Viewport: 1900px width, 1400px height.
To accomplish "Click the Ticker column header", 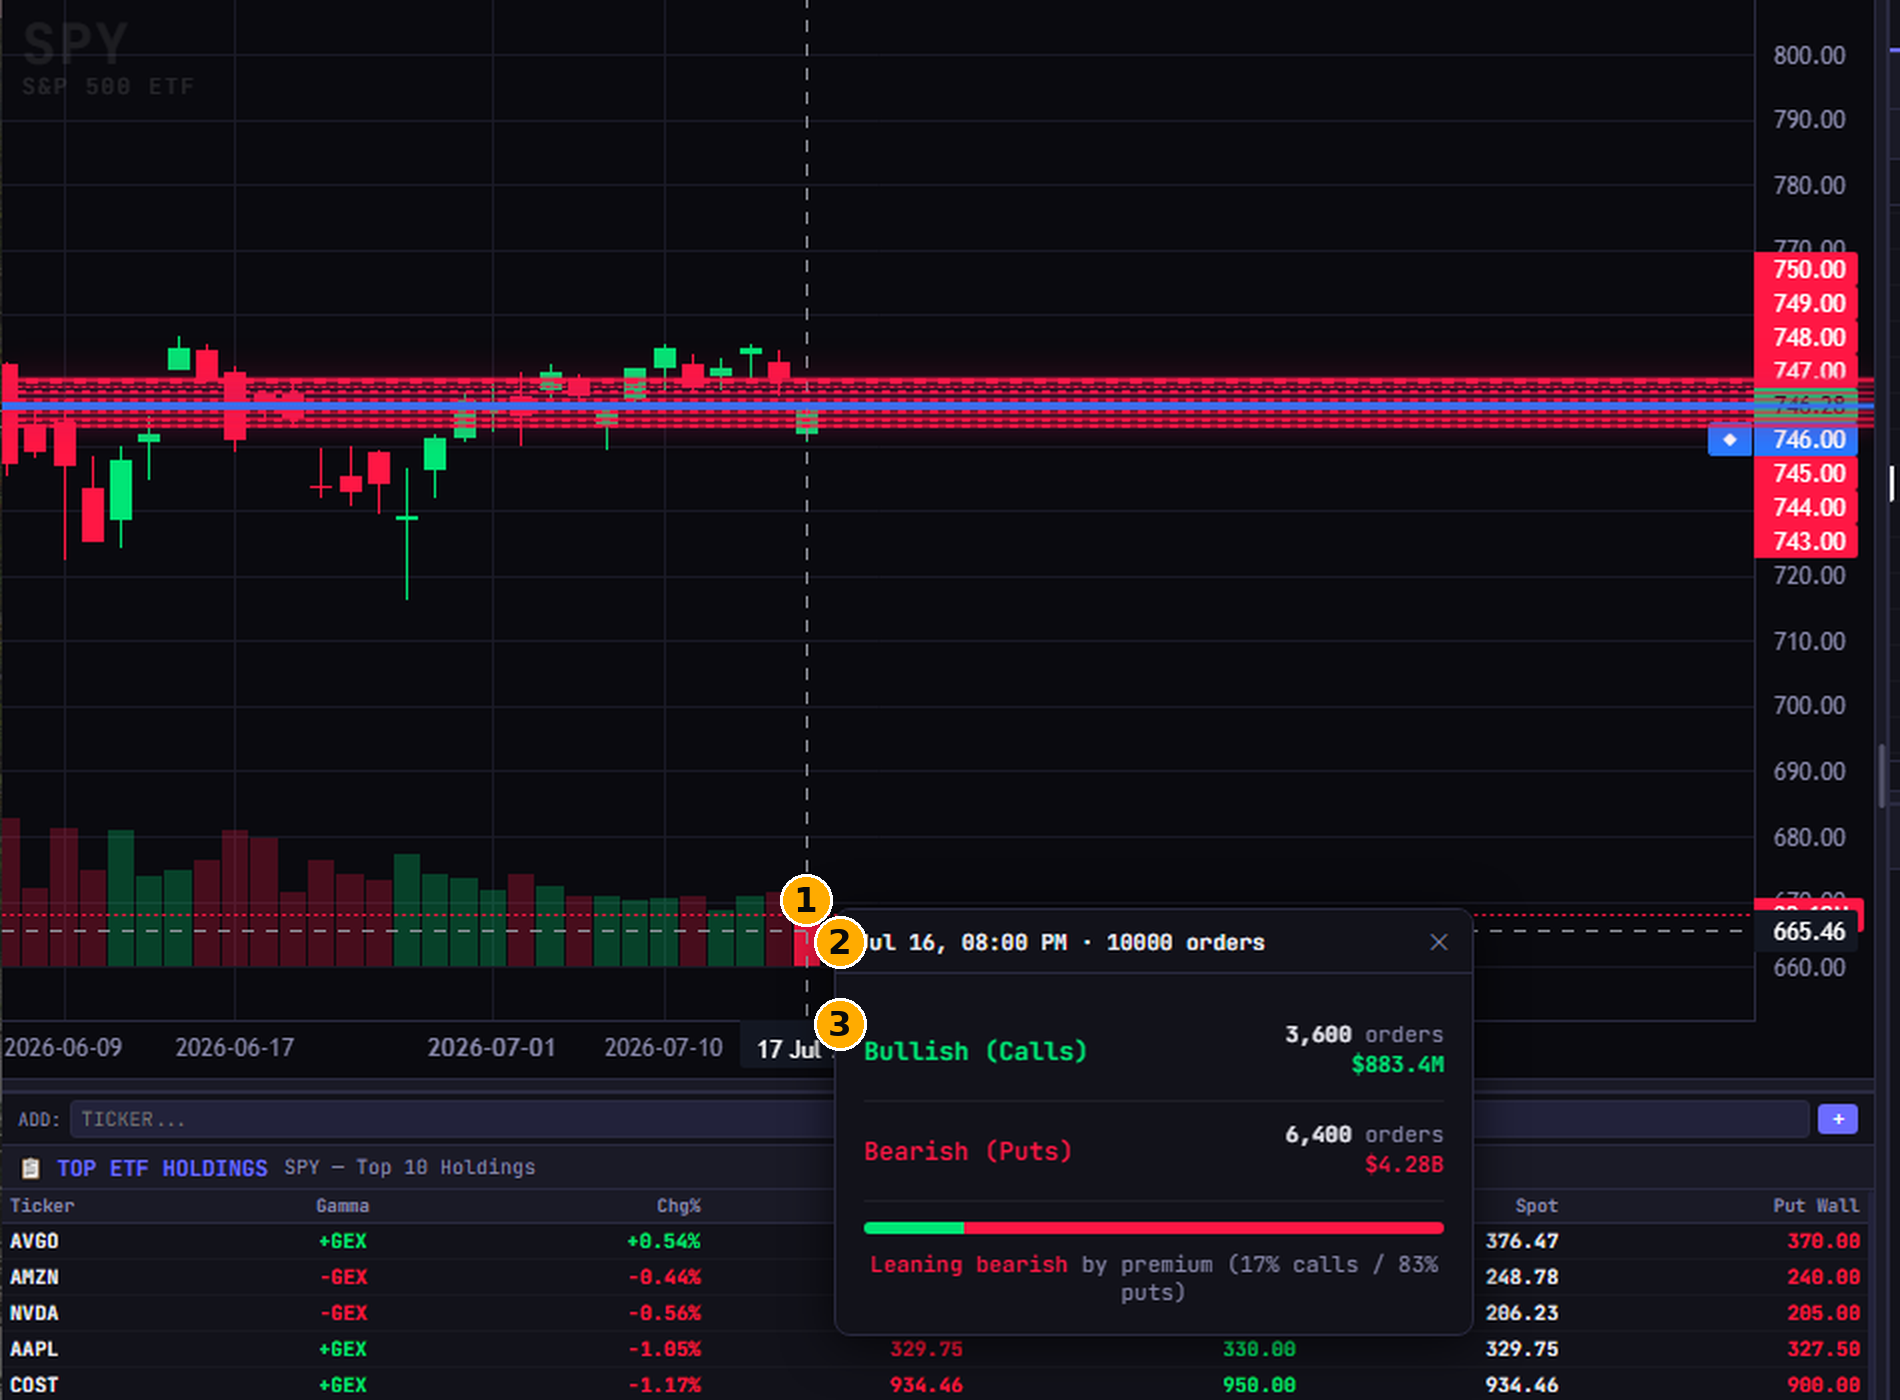I will click(42, 1205).
